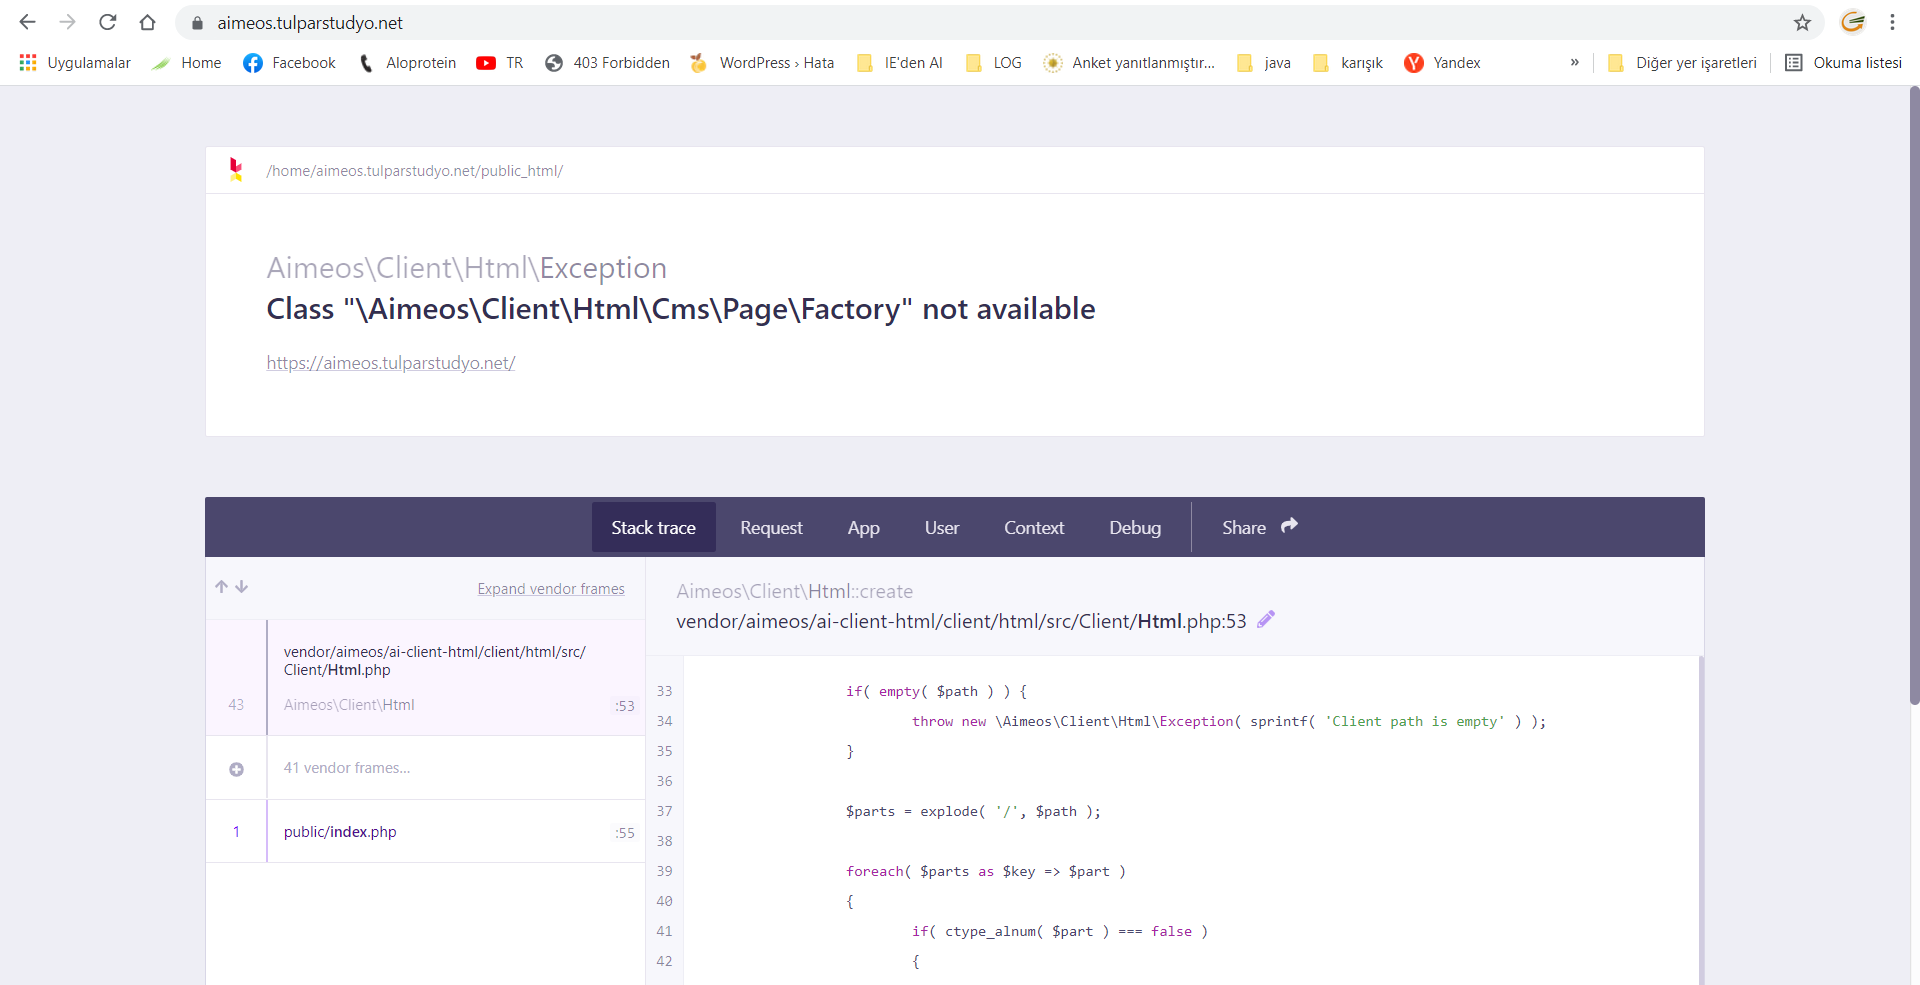Open the browser extension icon beside the star

(1853, 22)
